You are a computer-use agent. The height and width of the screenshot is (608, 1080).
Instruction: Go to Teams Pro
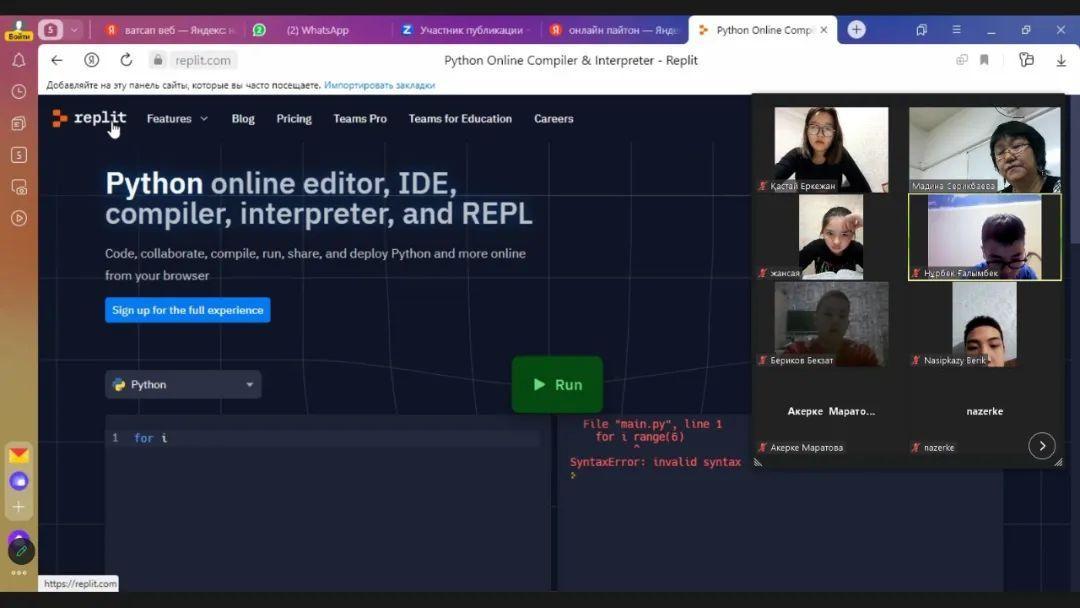(x=360, y=118)
